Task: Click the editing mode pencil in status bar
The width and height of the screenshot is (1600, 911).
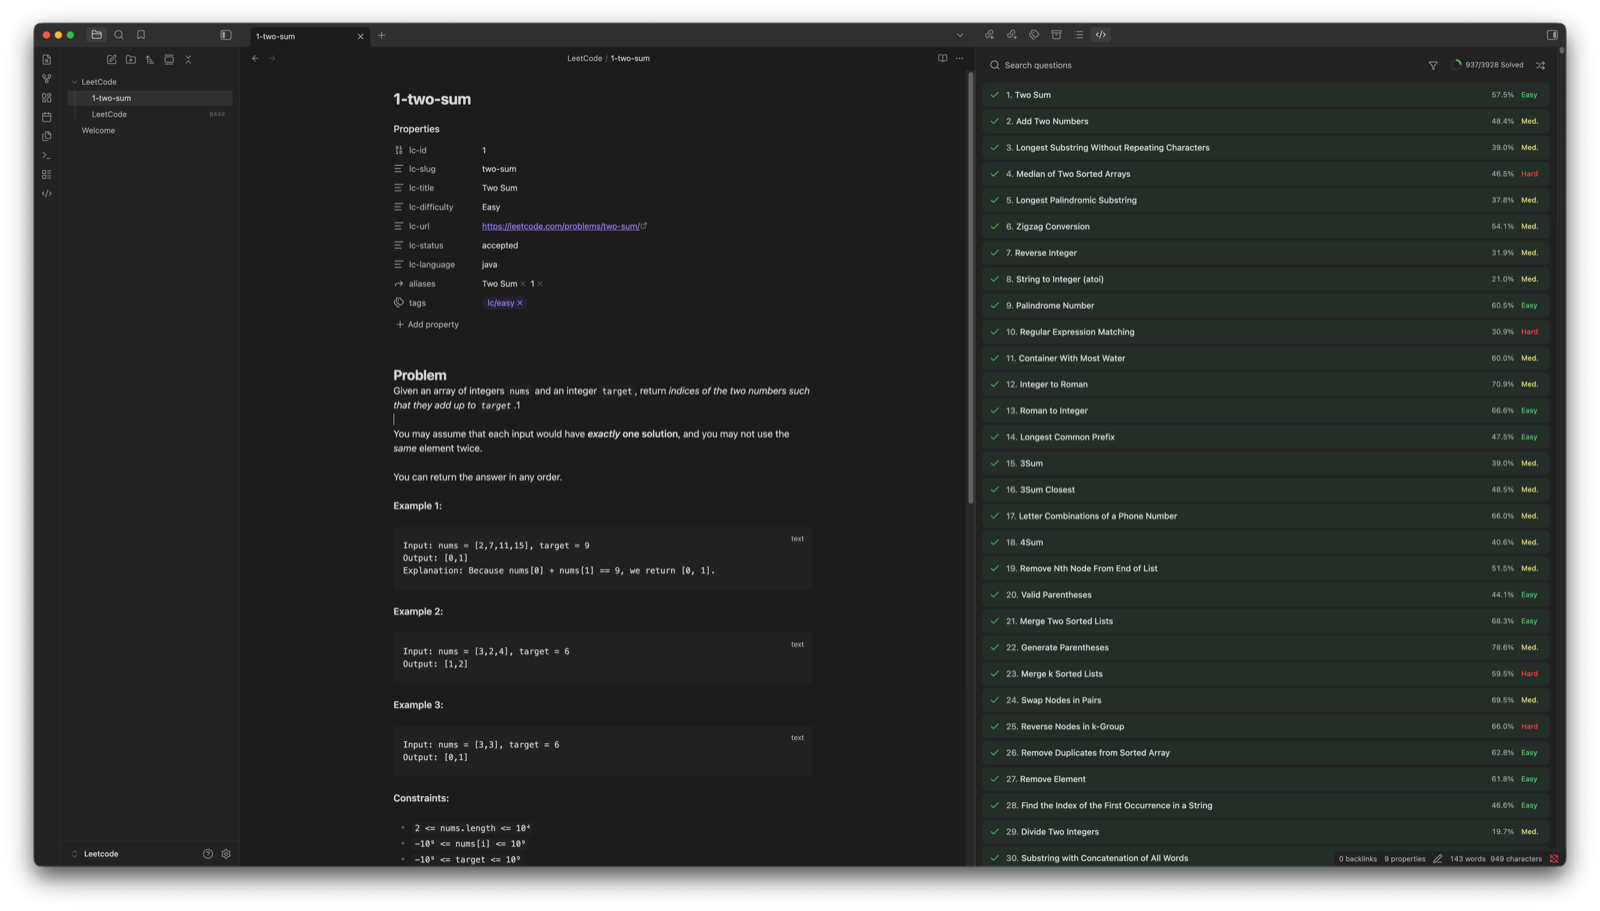Action: [x=1438, y=859]
